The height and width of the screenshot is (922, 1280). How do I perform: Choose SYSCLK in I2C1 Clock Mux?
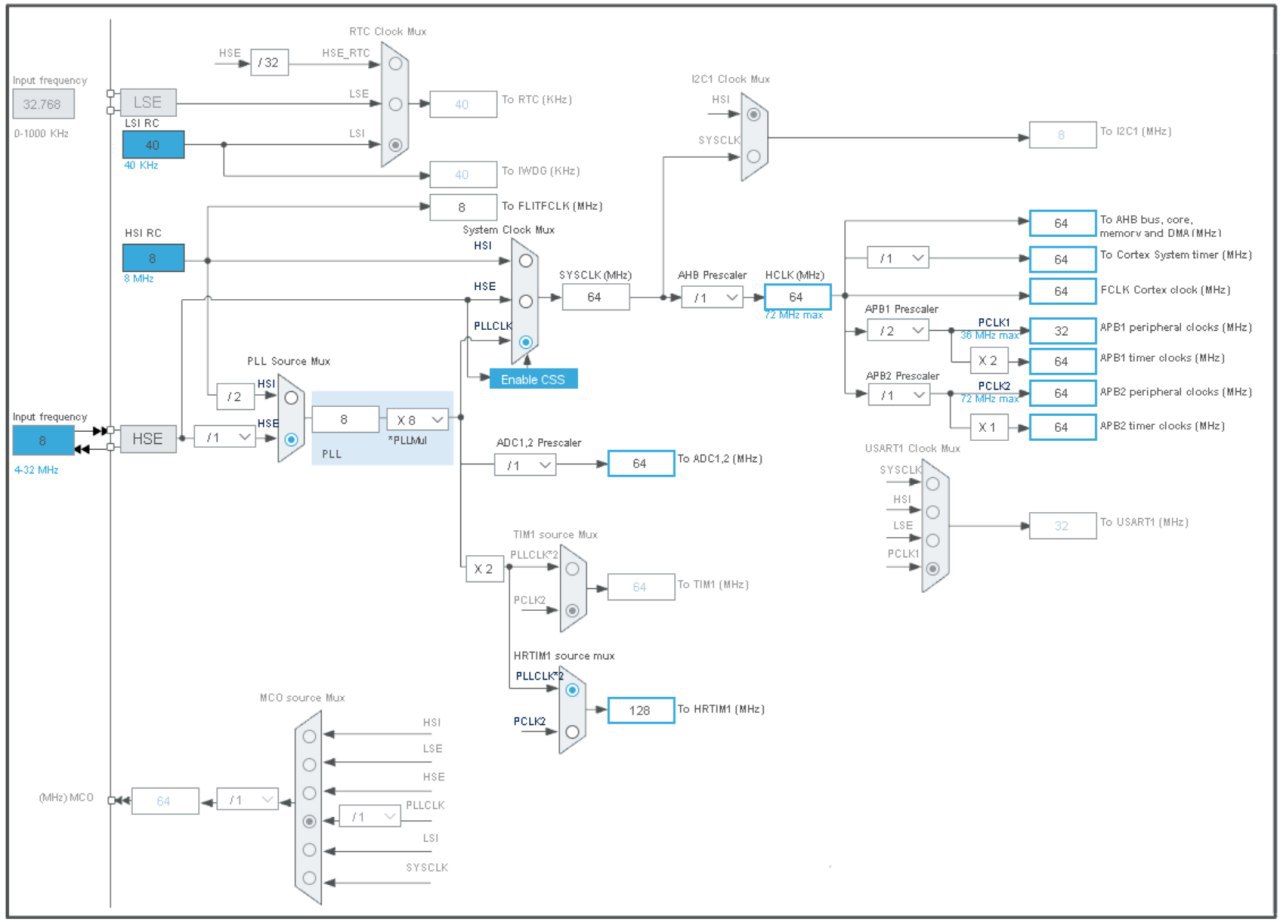point(754,155)
